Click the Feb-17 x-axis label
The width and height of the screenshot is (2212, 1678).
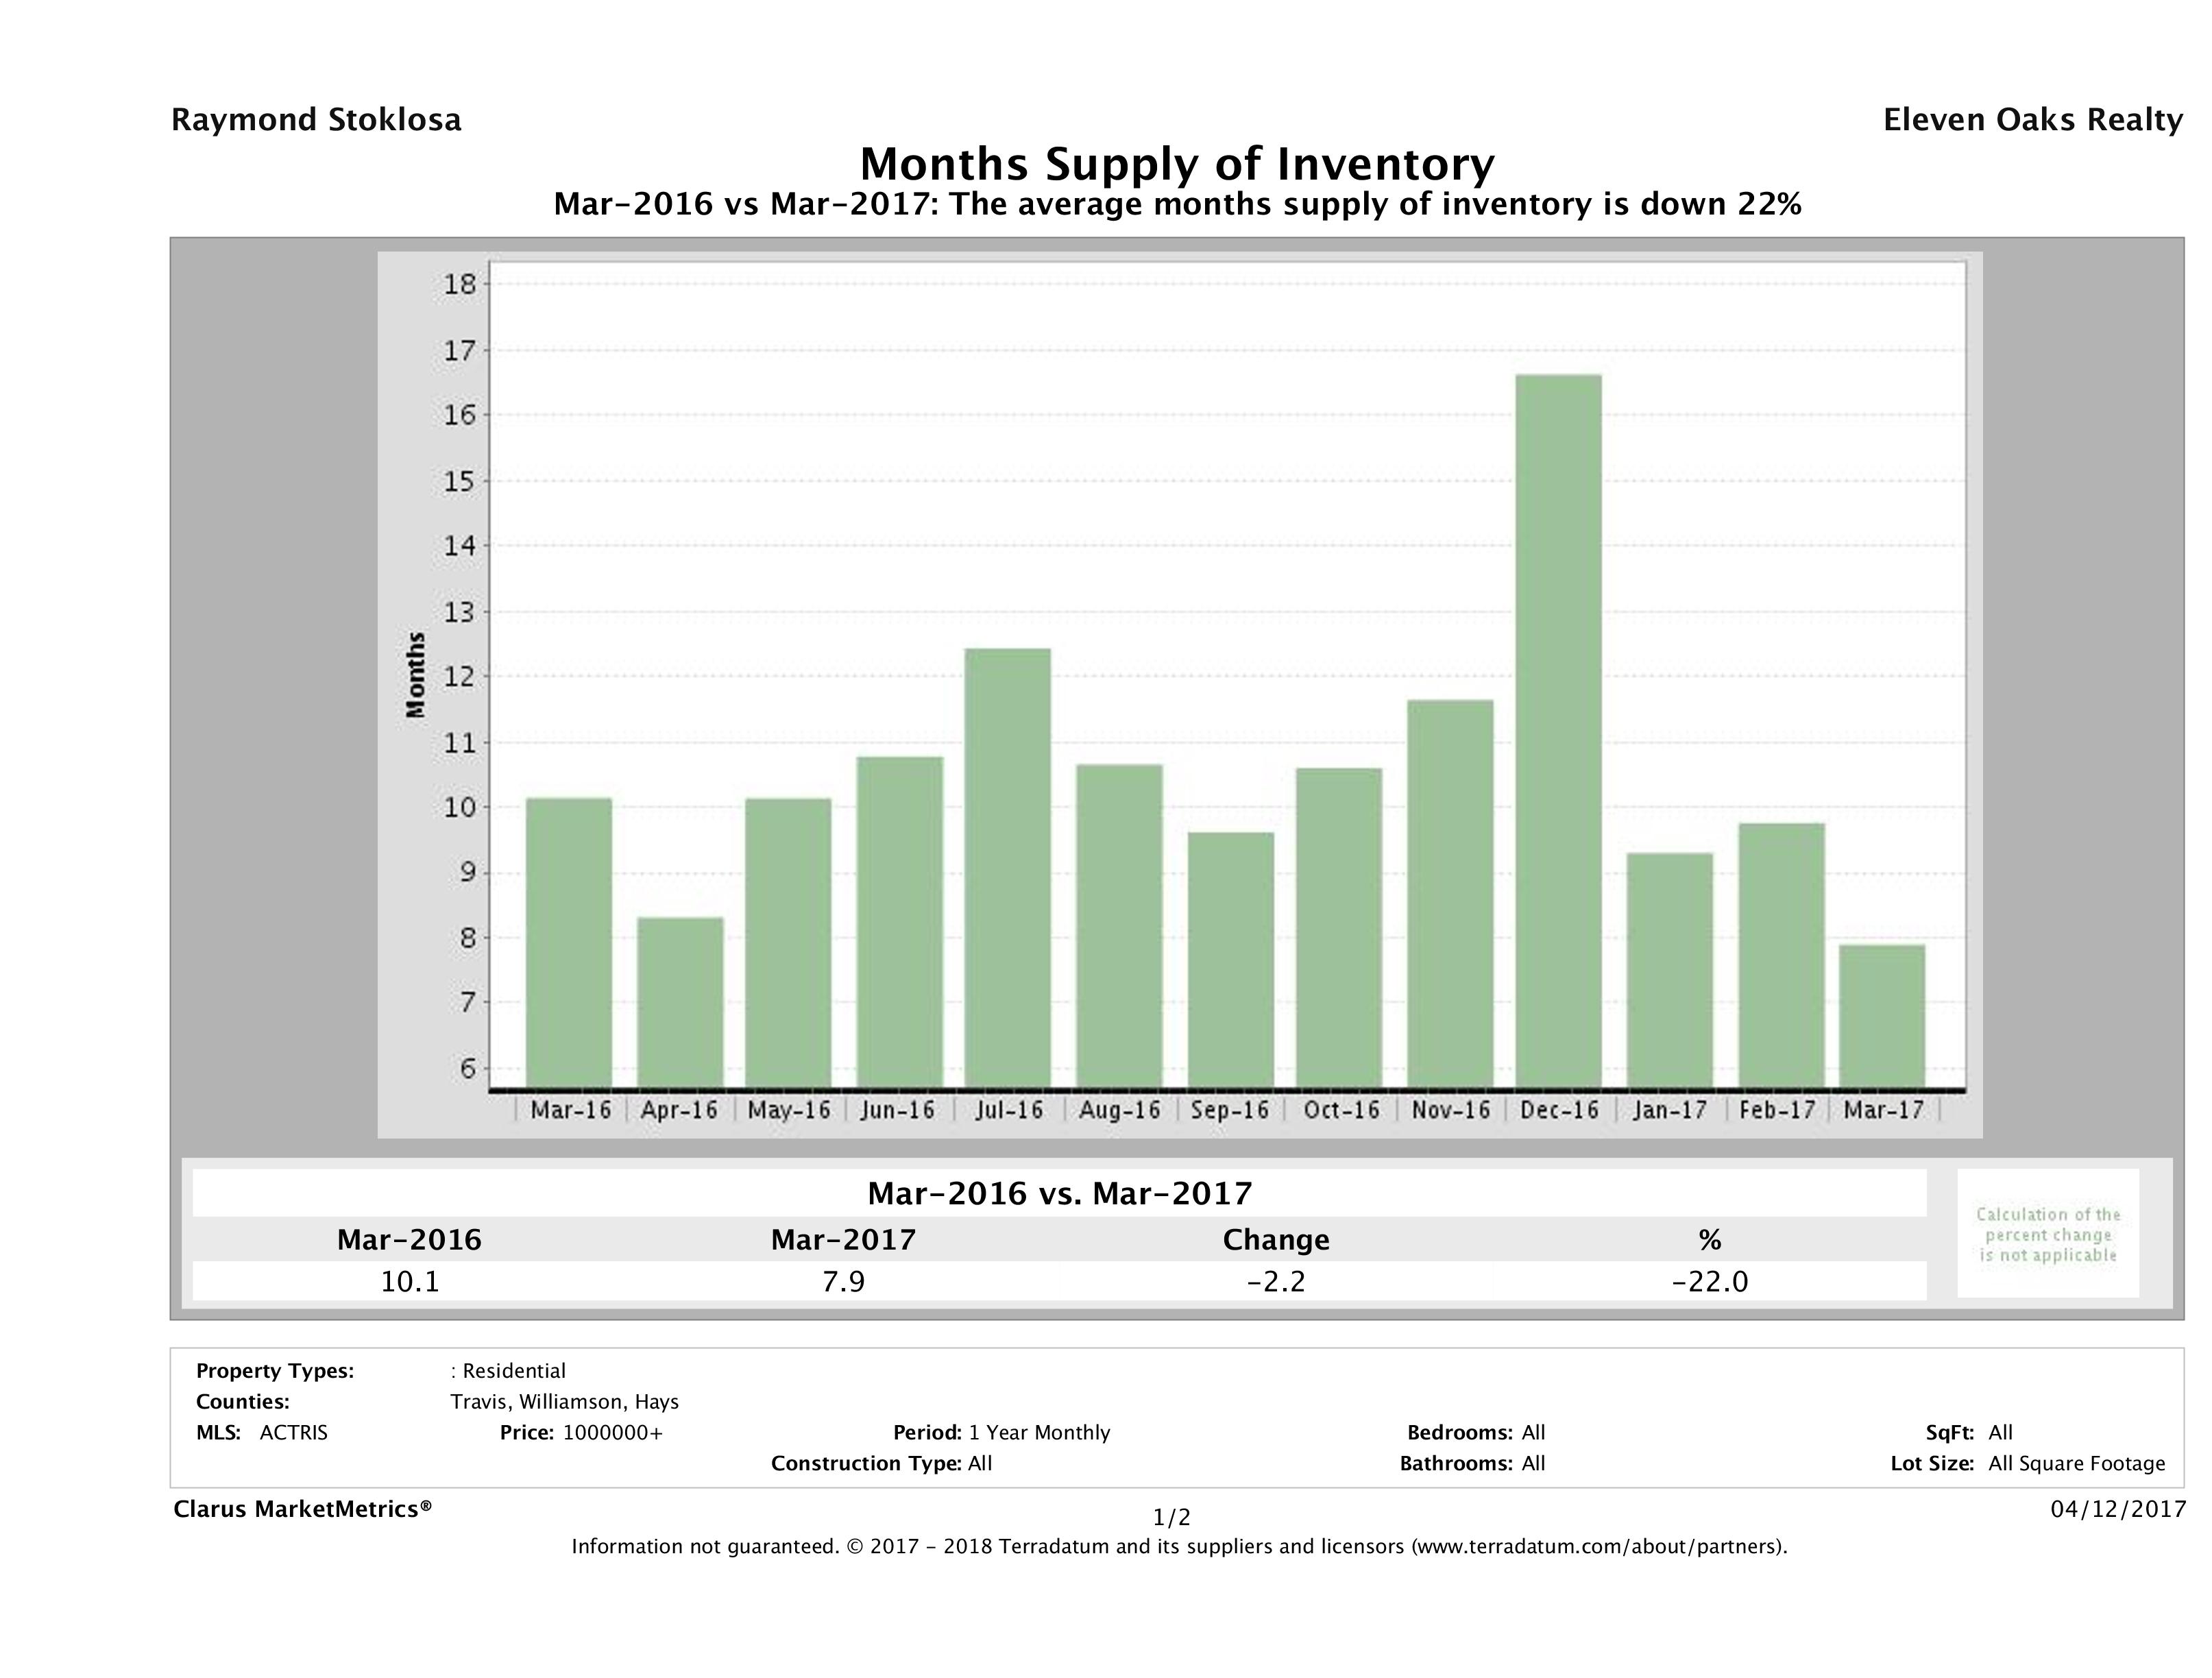click(x=1777, y=1110)
